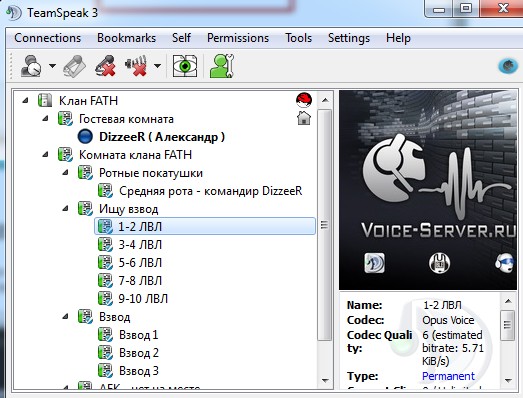This screenshot has width=523, height=398.
Task: Open the Settings menu
Action: click(x=349, y=38)
